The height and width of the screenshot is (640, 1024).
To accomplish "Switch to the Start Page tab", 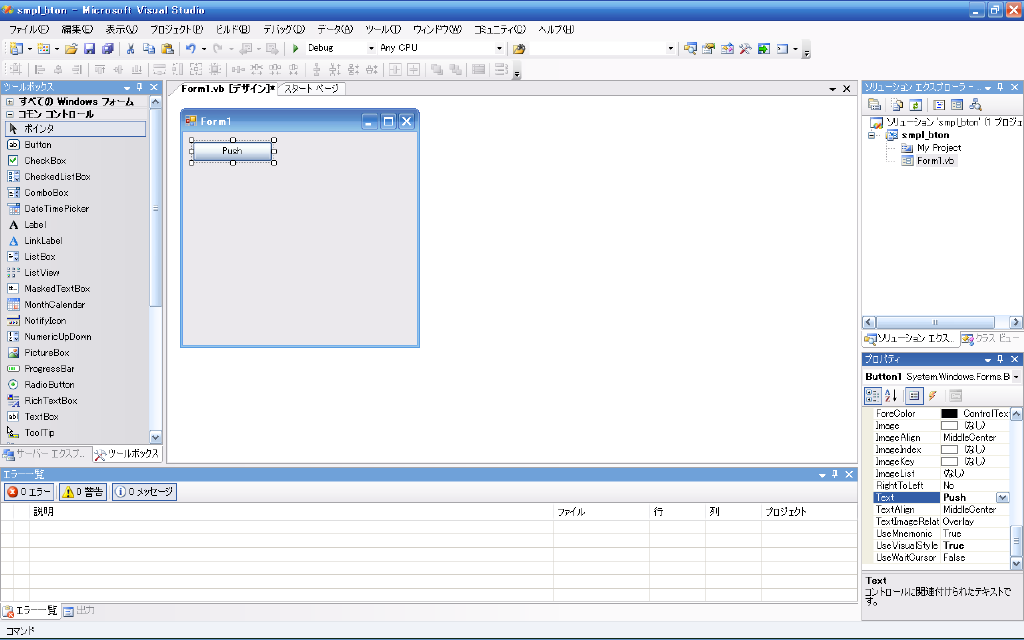I will (312, 89).
